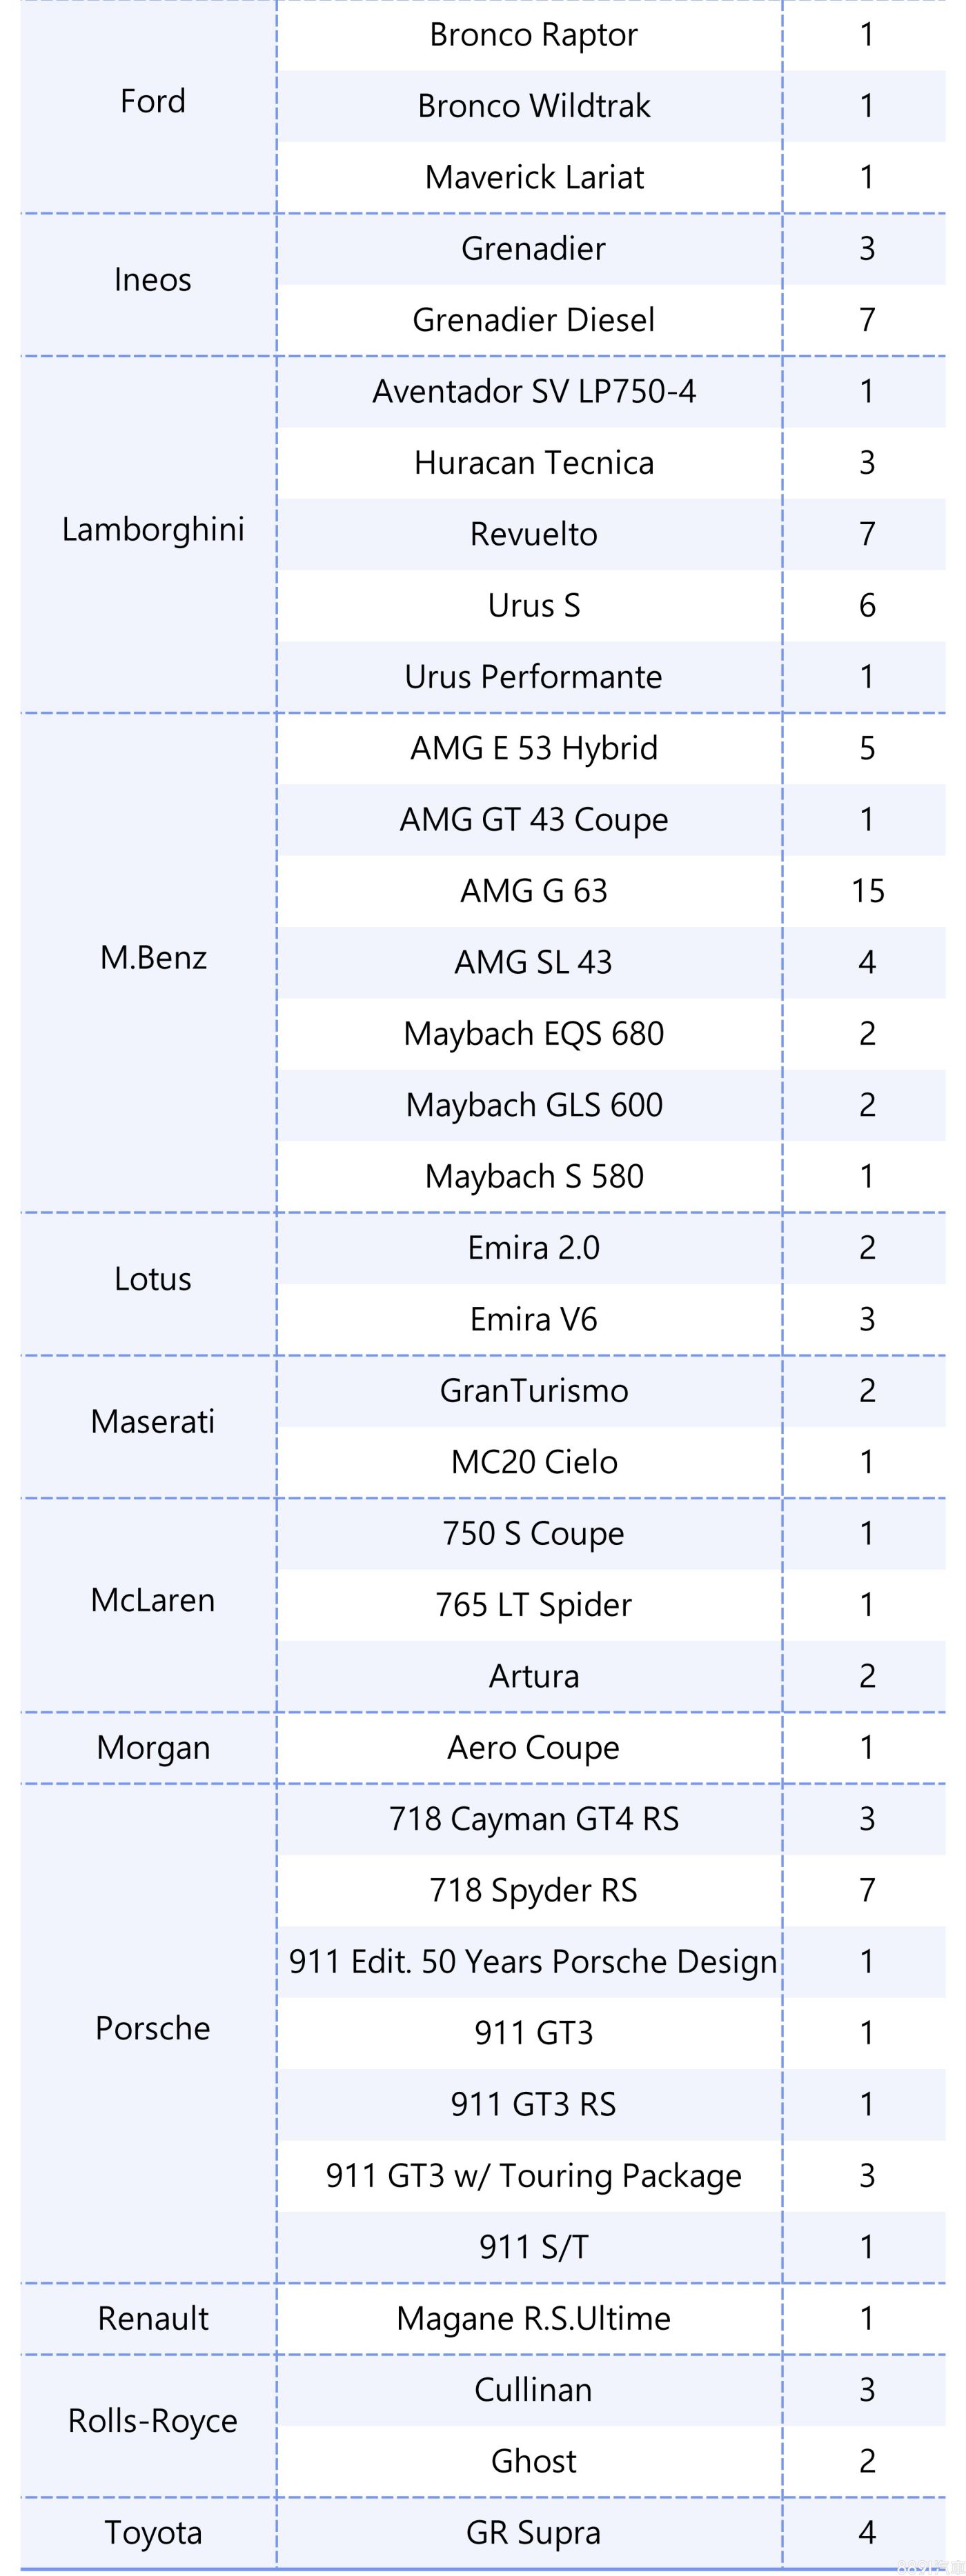Click the Lotus brand cell
966x2576 pixels.
[x=153, y=1279]
